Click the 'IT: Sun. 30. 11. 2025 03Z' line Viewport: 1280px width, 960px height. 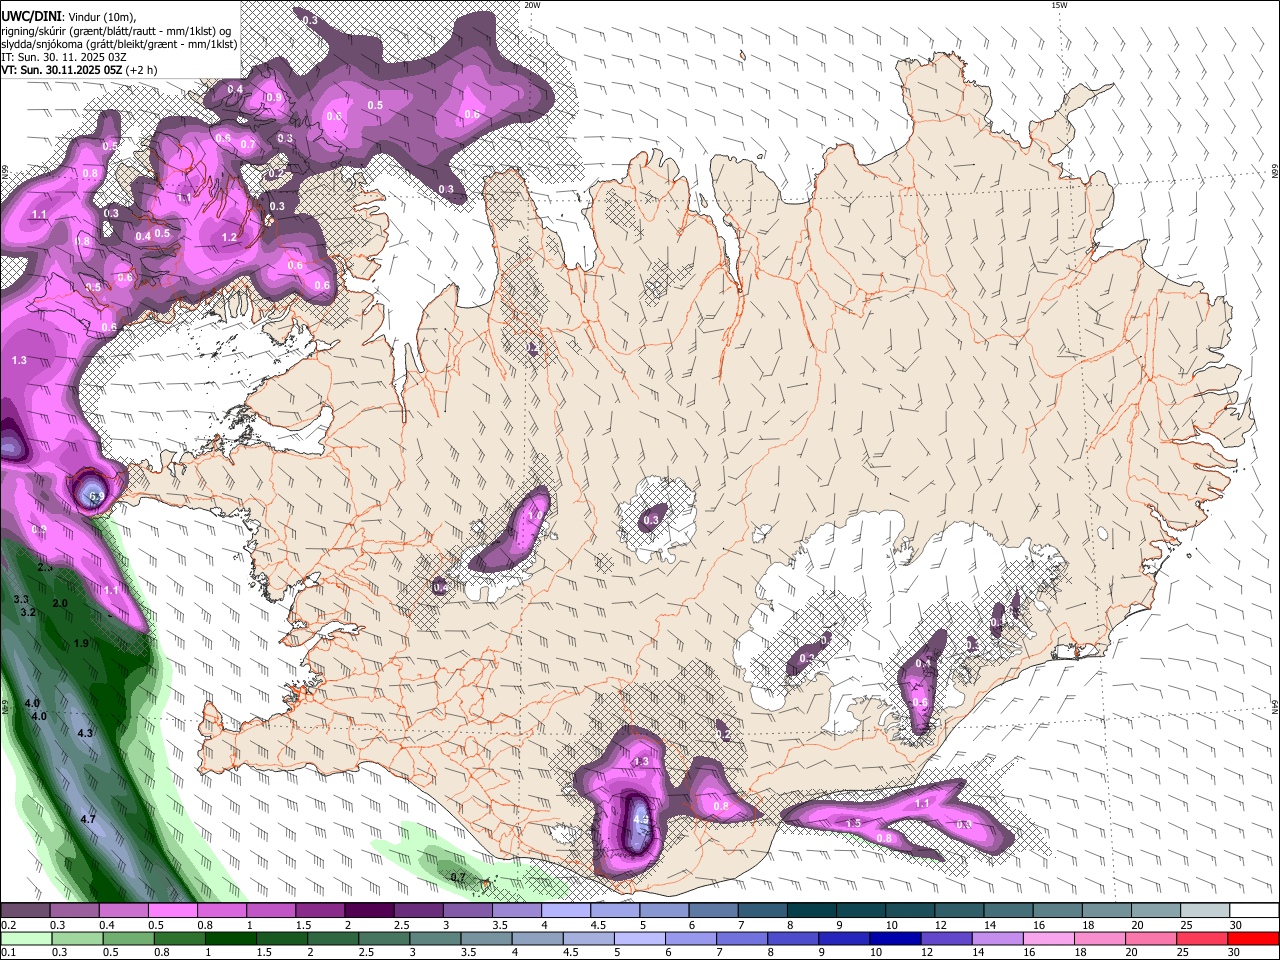pos(64,57)
